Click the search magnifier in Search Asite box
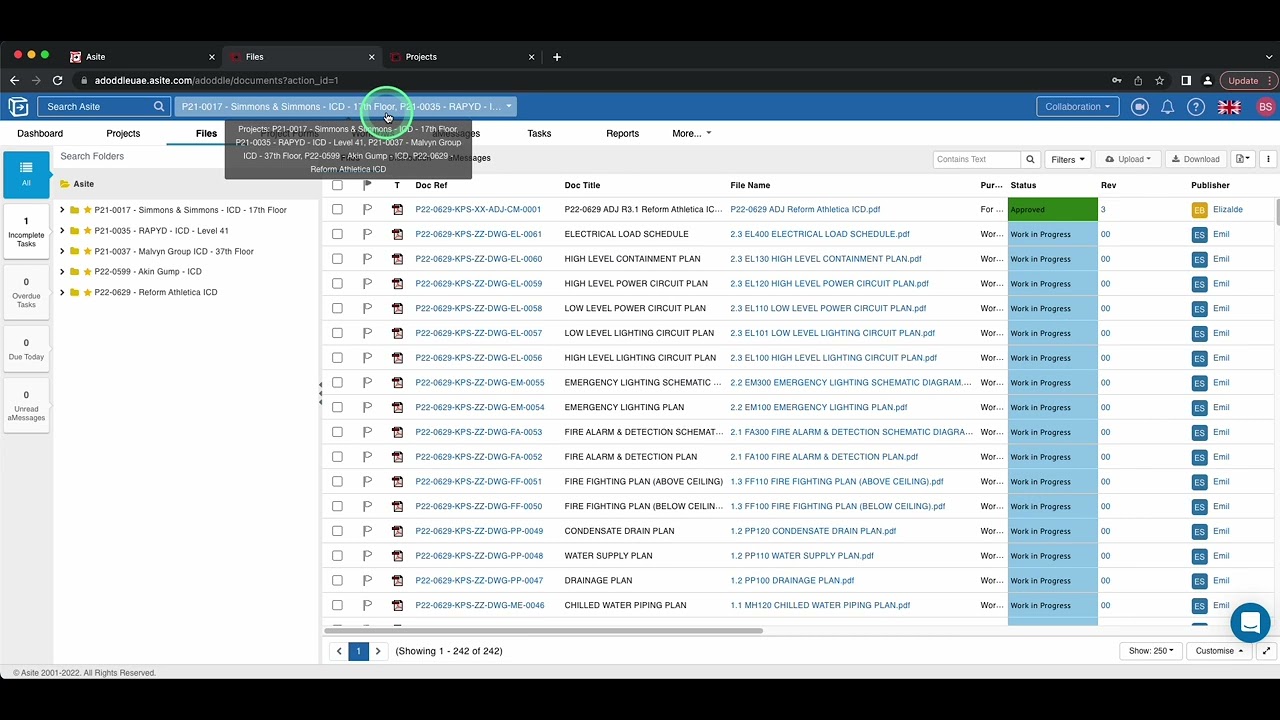This screenshot has width=1280, height=720. (158, 106)
